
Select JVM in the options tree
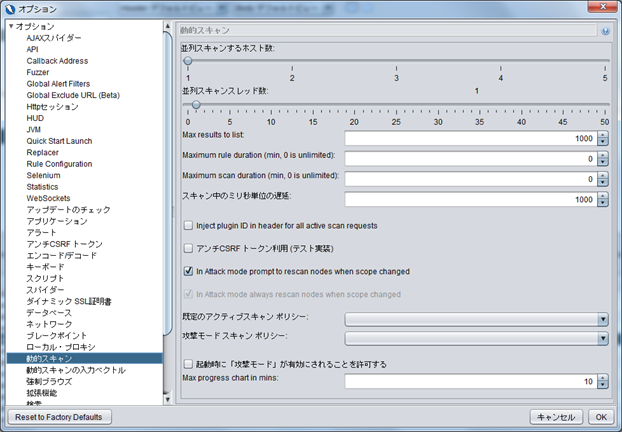[x=33, y=130]
